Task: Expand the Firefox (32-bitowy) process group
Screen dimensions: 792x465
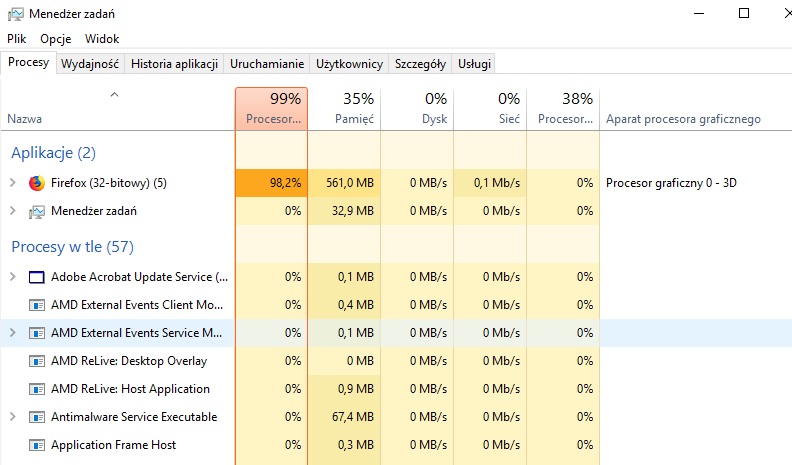Action: pos(13,183)
